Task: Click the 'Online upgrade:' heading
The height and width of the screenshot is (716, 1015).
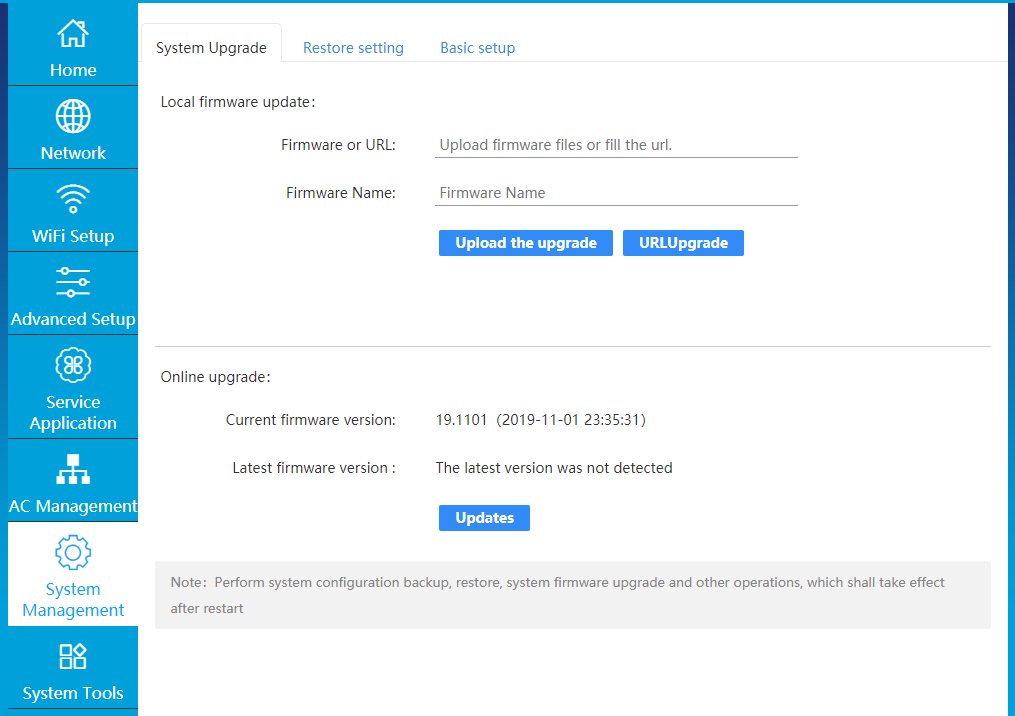Action: tap(216, 377)
